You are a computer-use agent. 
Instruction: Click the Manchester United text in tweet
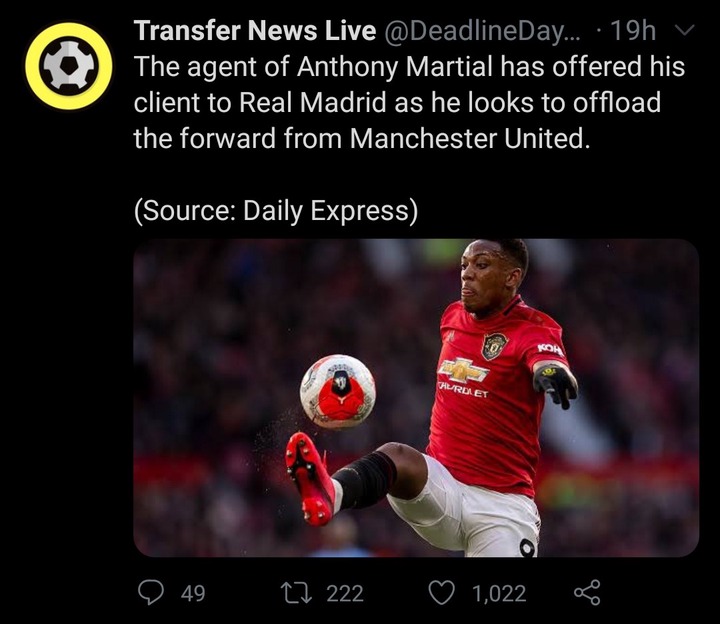(x=469, y=138)
